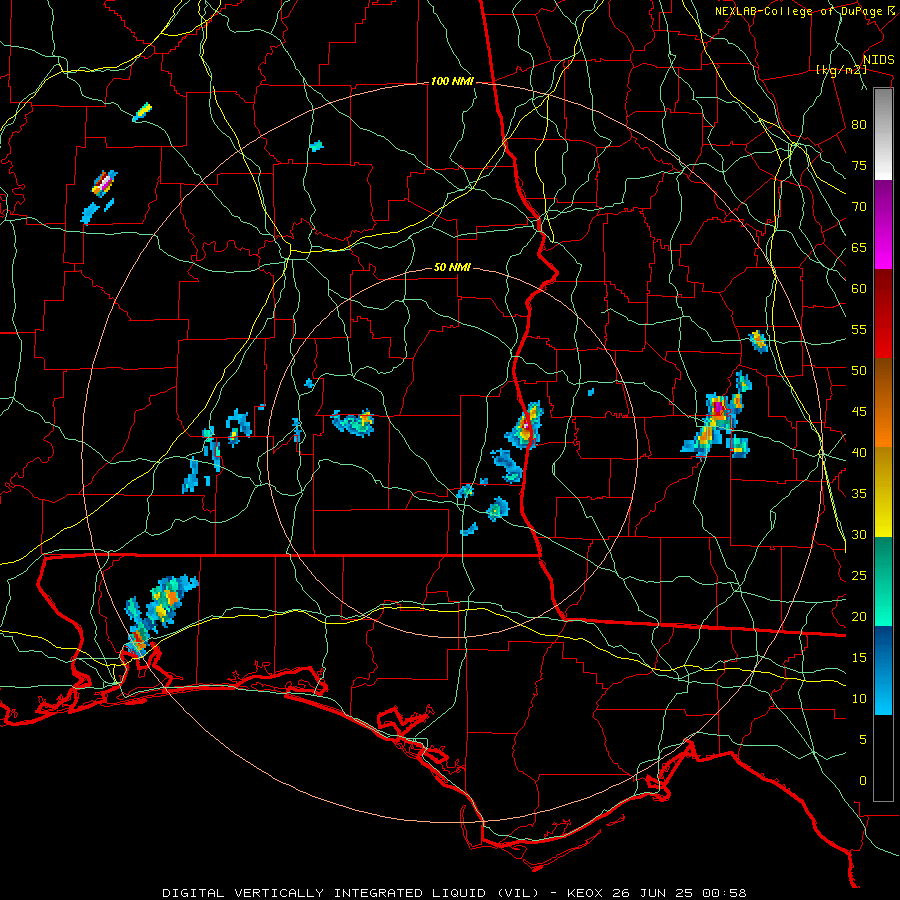Viewport: 900px width, 900px height.
Task: Pick the white-gray top segment of the color bar
Action: click(x=883, y=134)
